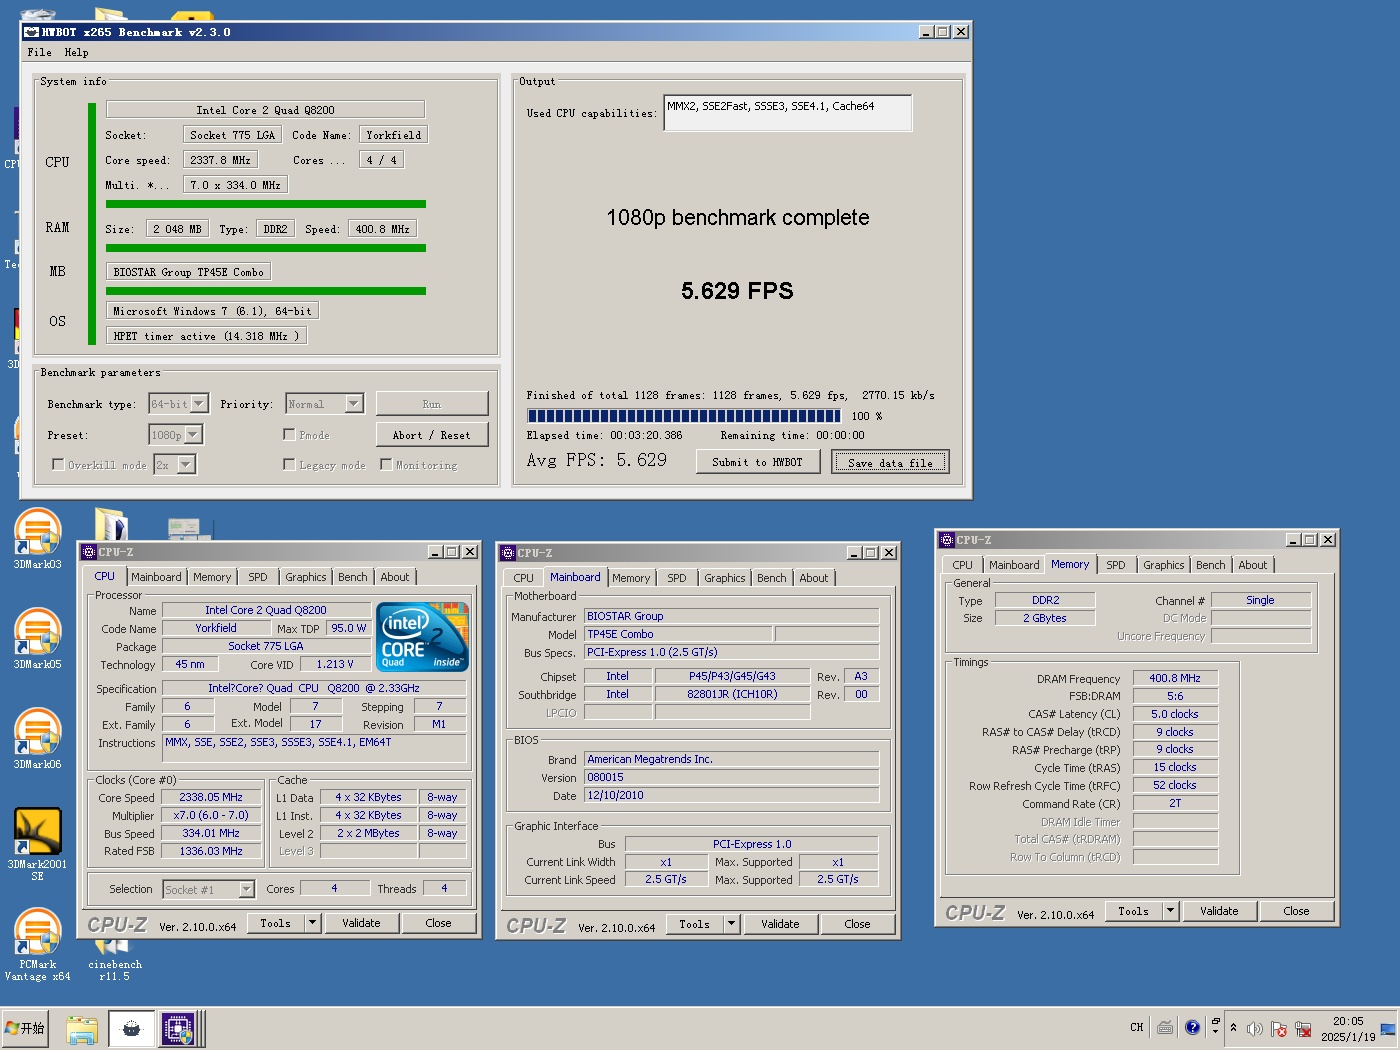Open the Help menu in HWBOT

tap(77, 52)
